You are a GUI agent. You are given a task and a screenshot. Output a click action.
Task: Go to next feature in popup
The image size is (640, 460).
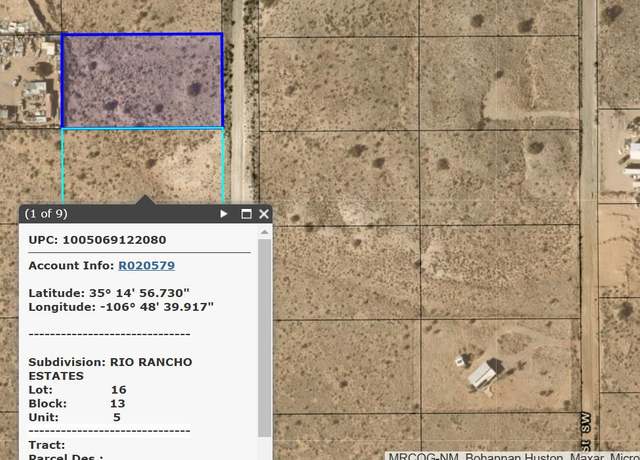coord(224,214)
